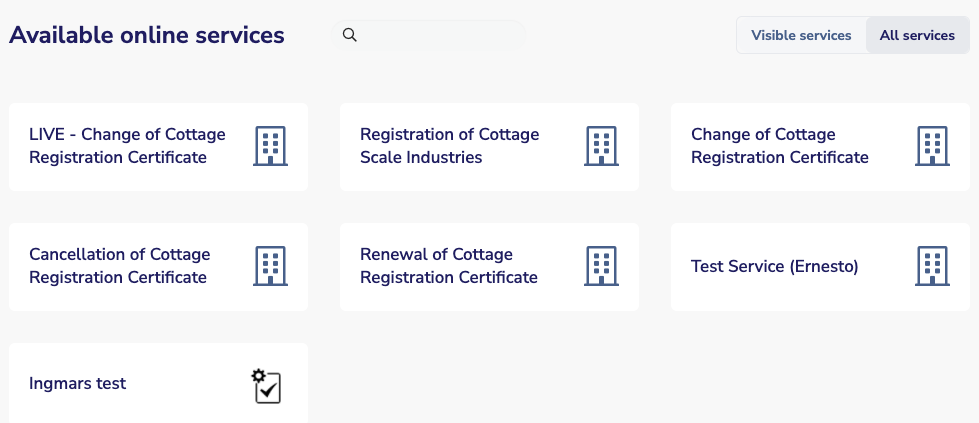Open the Ingmars test service
Viewport: 979px width, 423px height.
(159, 383)
